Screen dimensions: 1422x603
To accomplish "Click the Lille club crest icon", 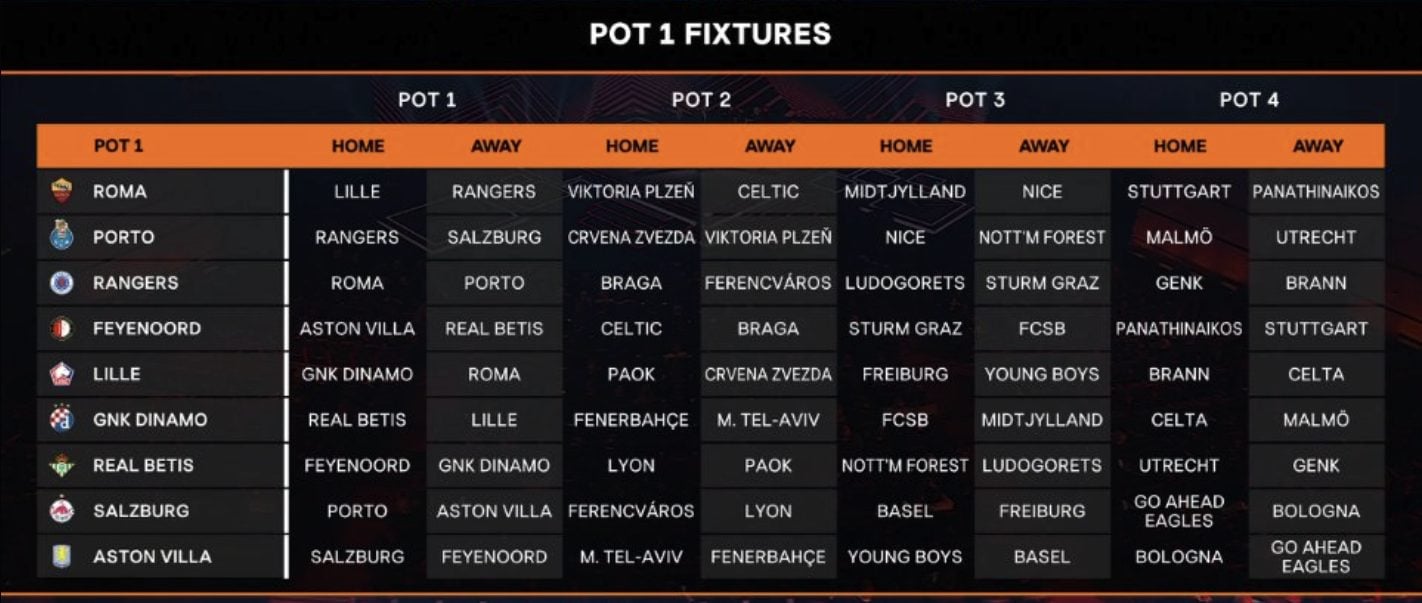I will click(62, 374).
